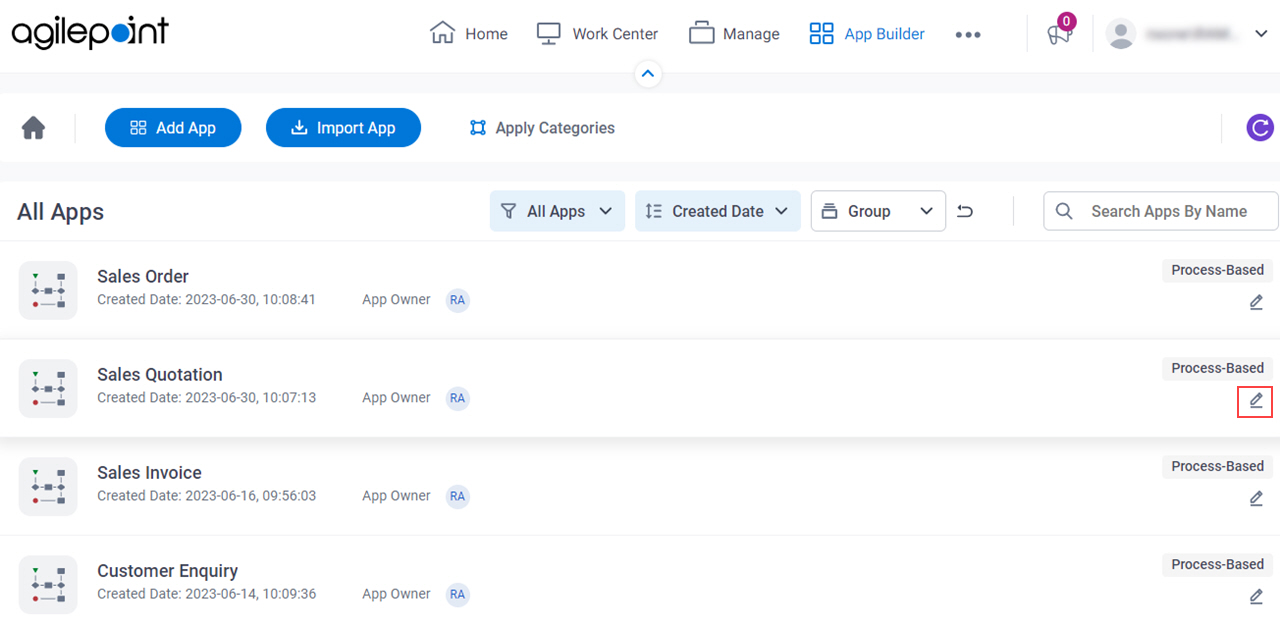The image size is (1280, 626).
Task: Edit the Sales Quotation app
Action: click(x=1256, y=401)
